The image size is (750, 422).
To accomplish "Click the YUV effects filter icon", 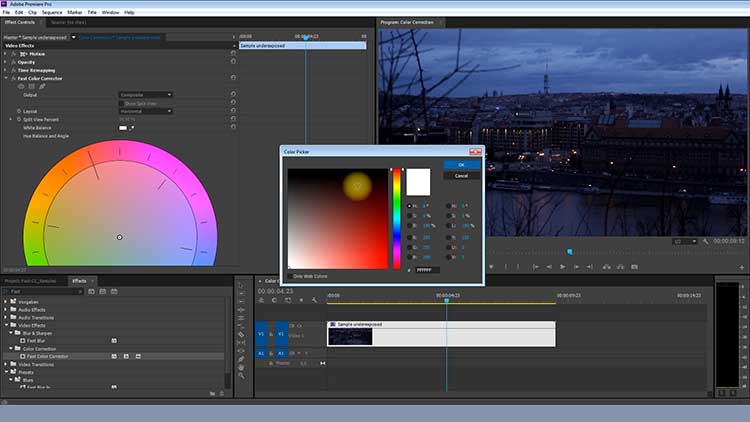I will (x=114, y=291).
